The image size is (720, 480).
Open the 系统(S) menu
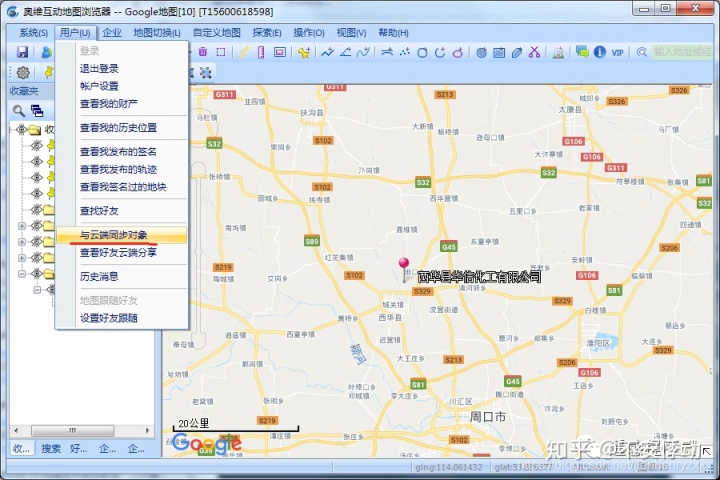(34, 33)
